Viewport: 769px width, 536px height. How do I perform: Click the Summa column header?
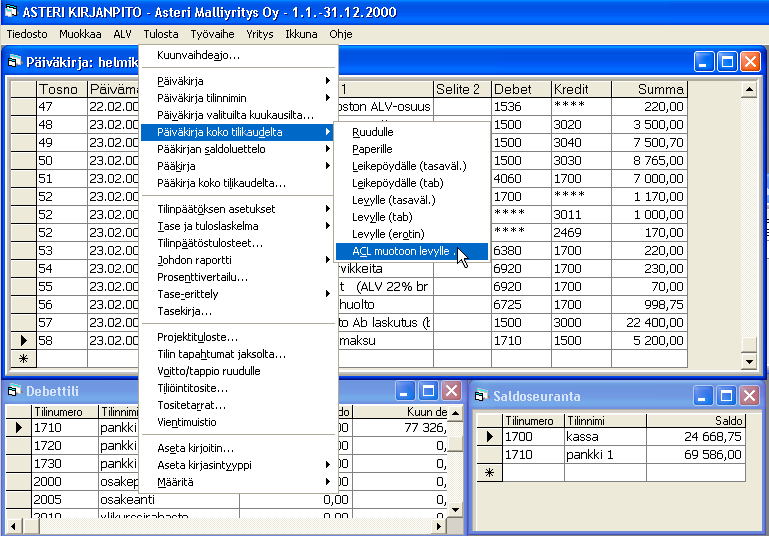[649, 89]
